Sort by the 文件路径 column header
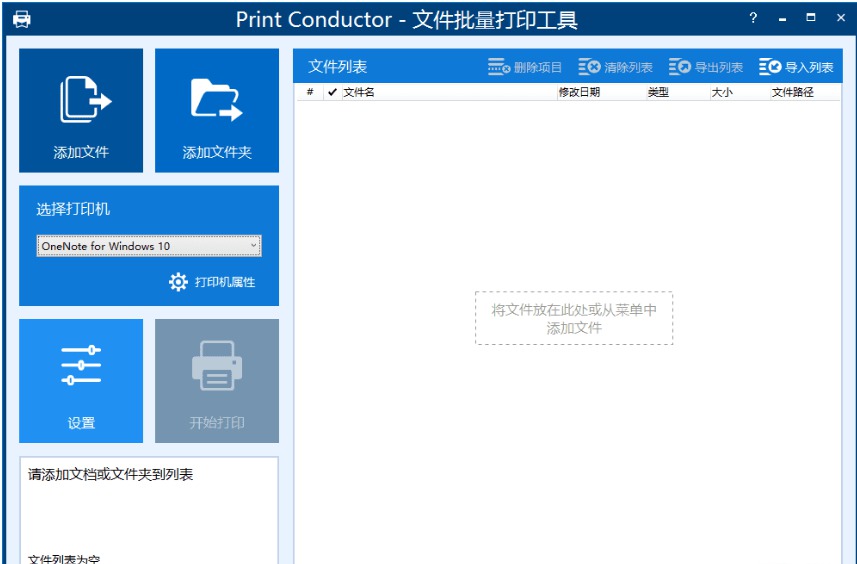 coord(805,92)
